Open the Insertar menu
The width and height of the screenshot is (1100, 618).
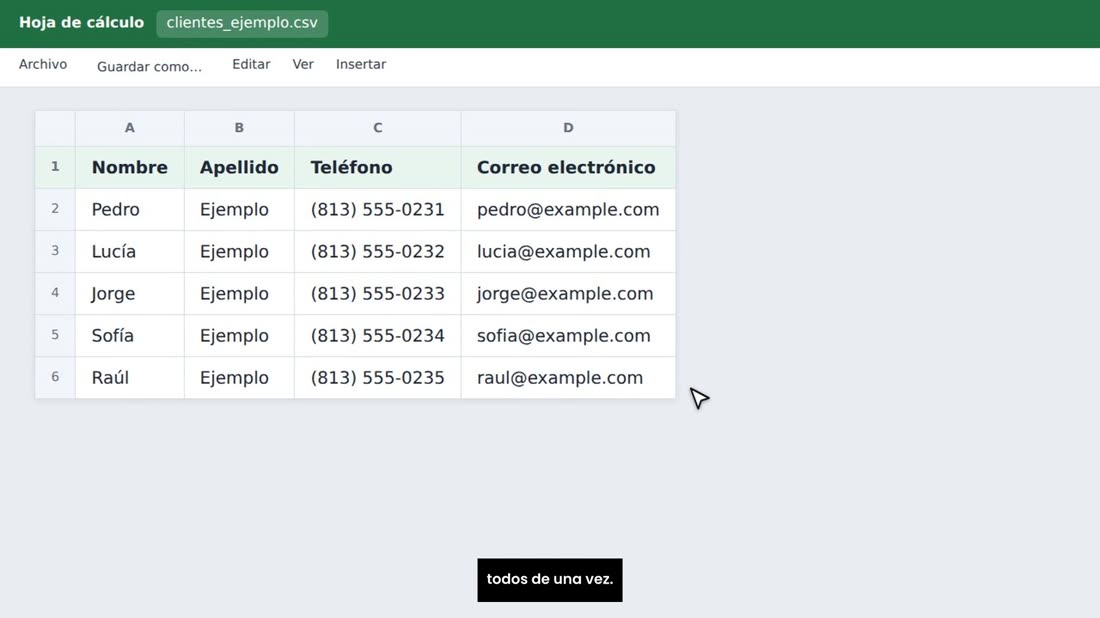point(361,65)
